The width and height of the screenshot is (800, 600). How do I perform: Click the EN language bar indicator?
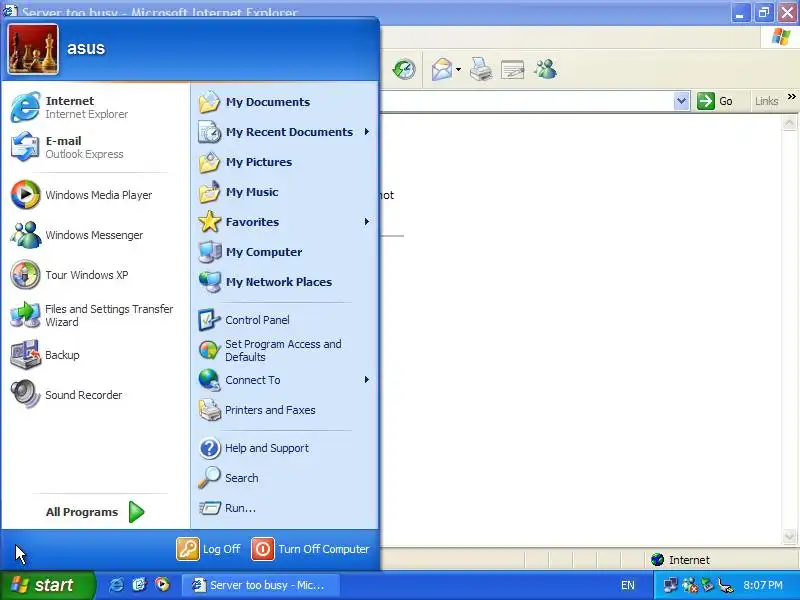pos(628,585)
